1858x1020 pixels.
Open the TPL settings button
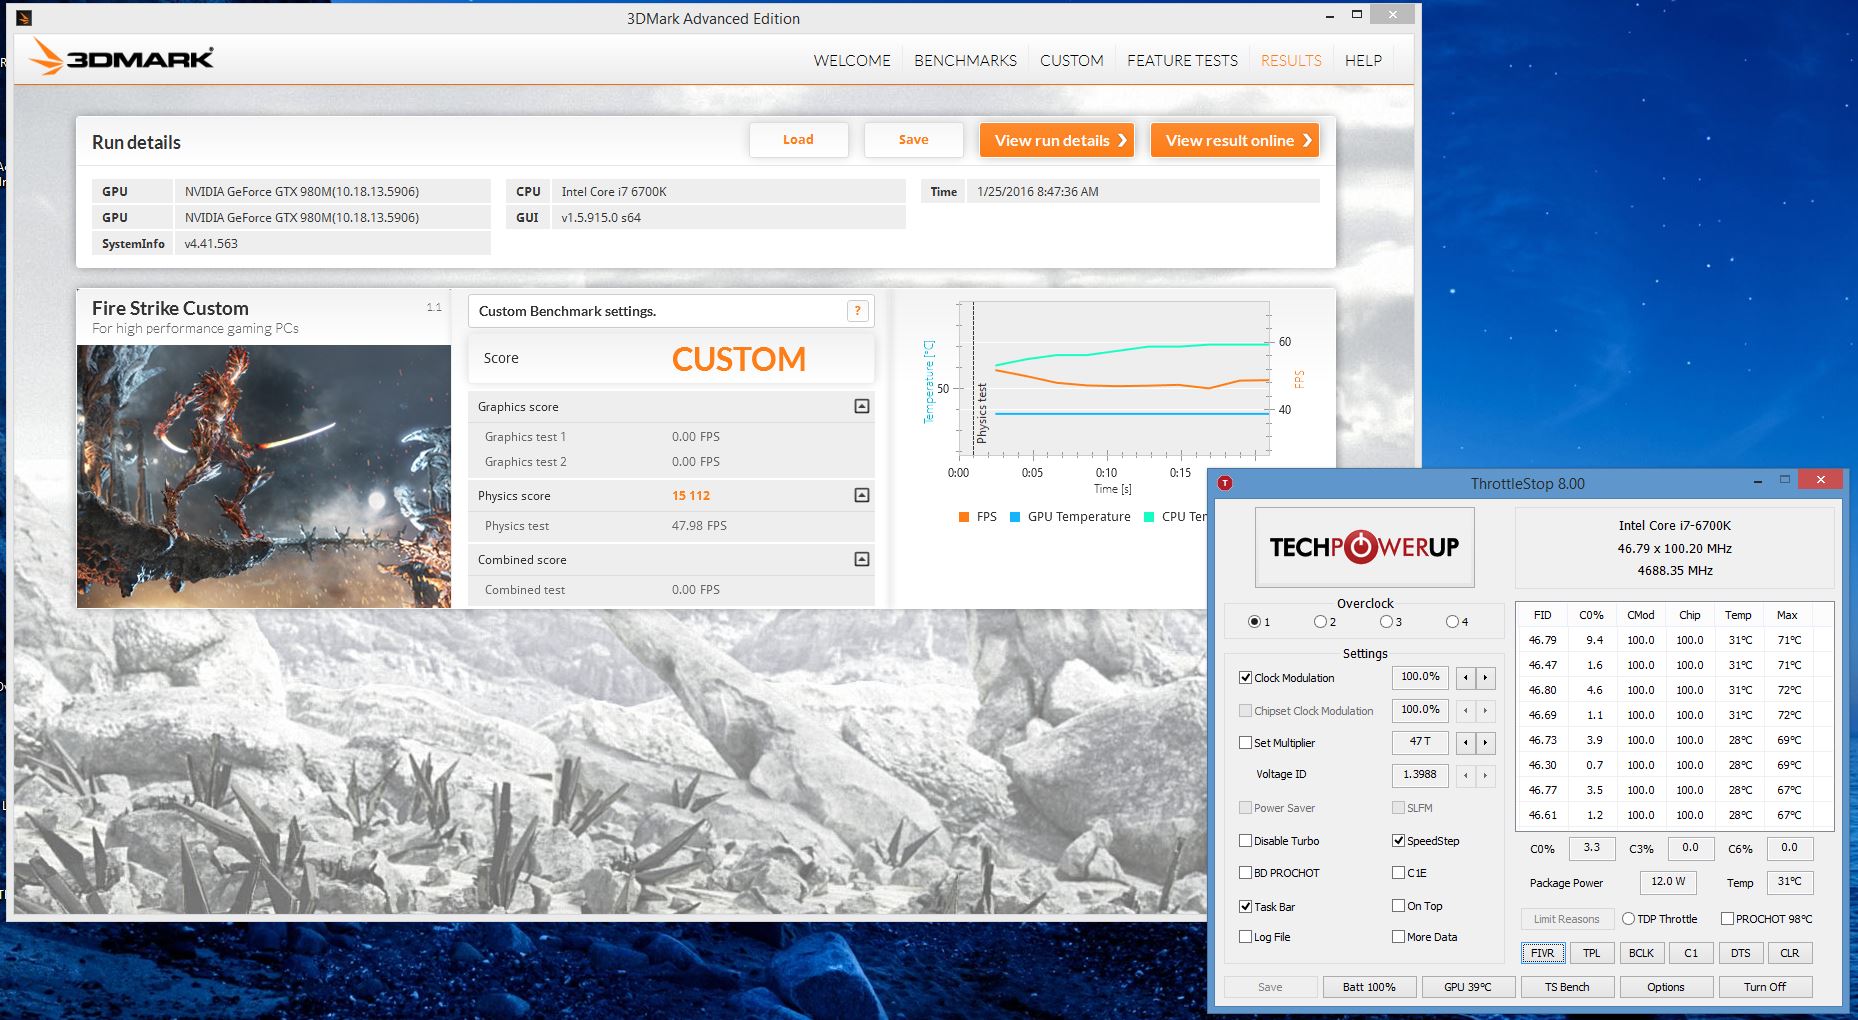[1592, 953]
